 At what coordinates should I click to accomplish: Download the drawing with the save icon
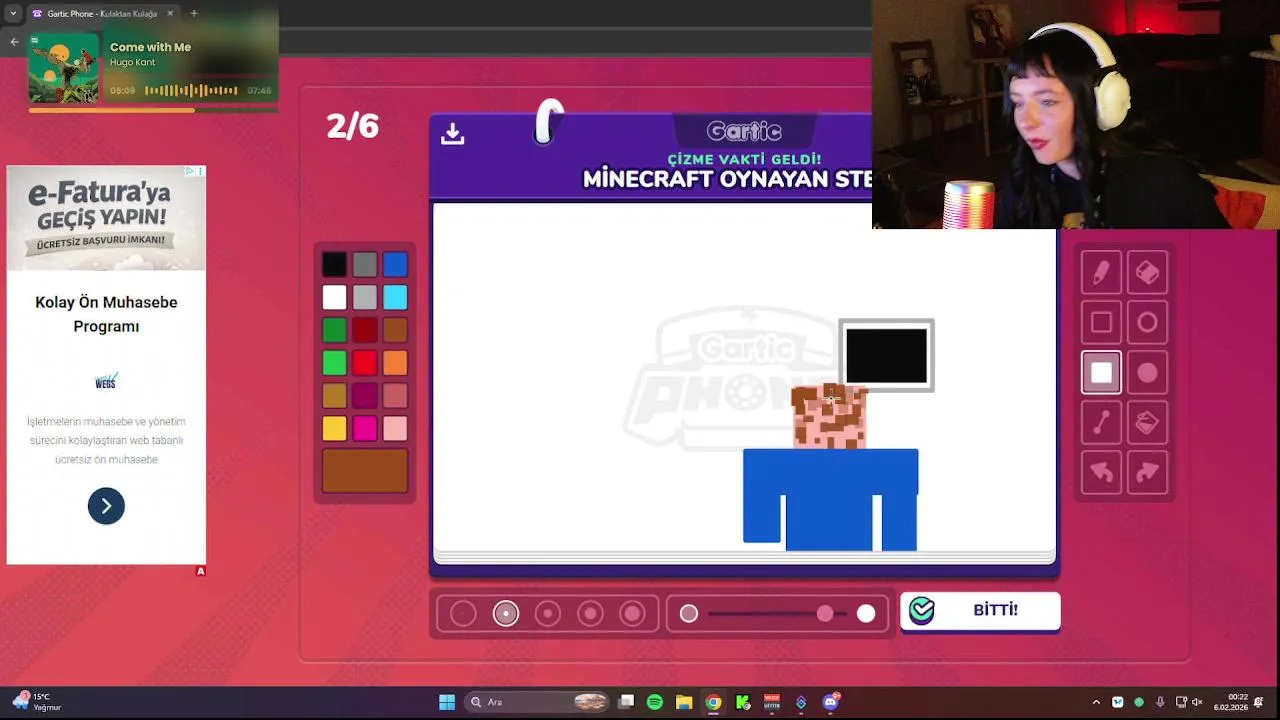[x=453, y=133]
